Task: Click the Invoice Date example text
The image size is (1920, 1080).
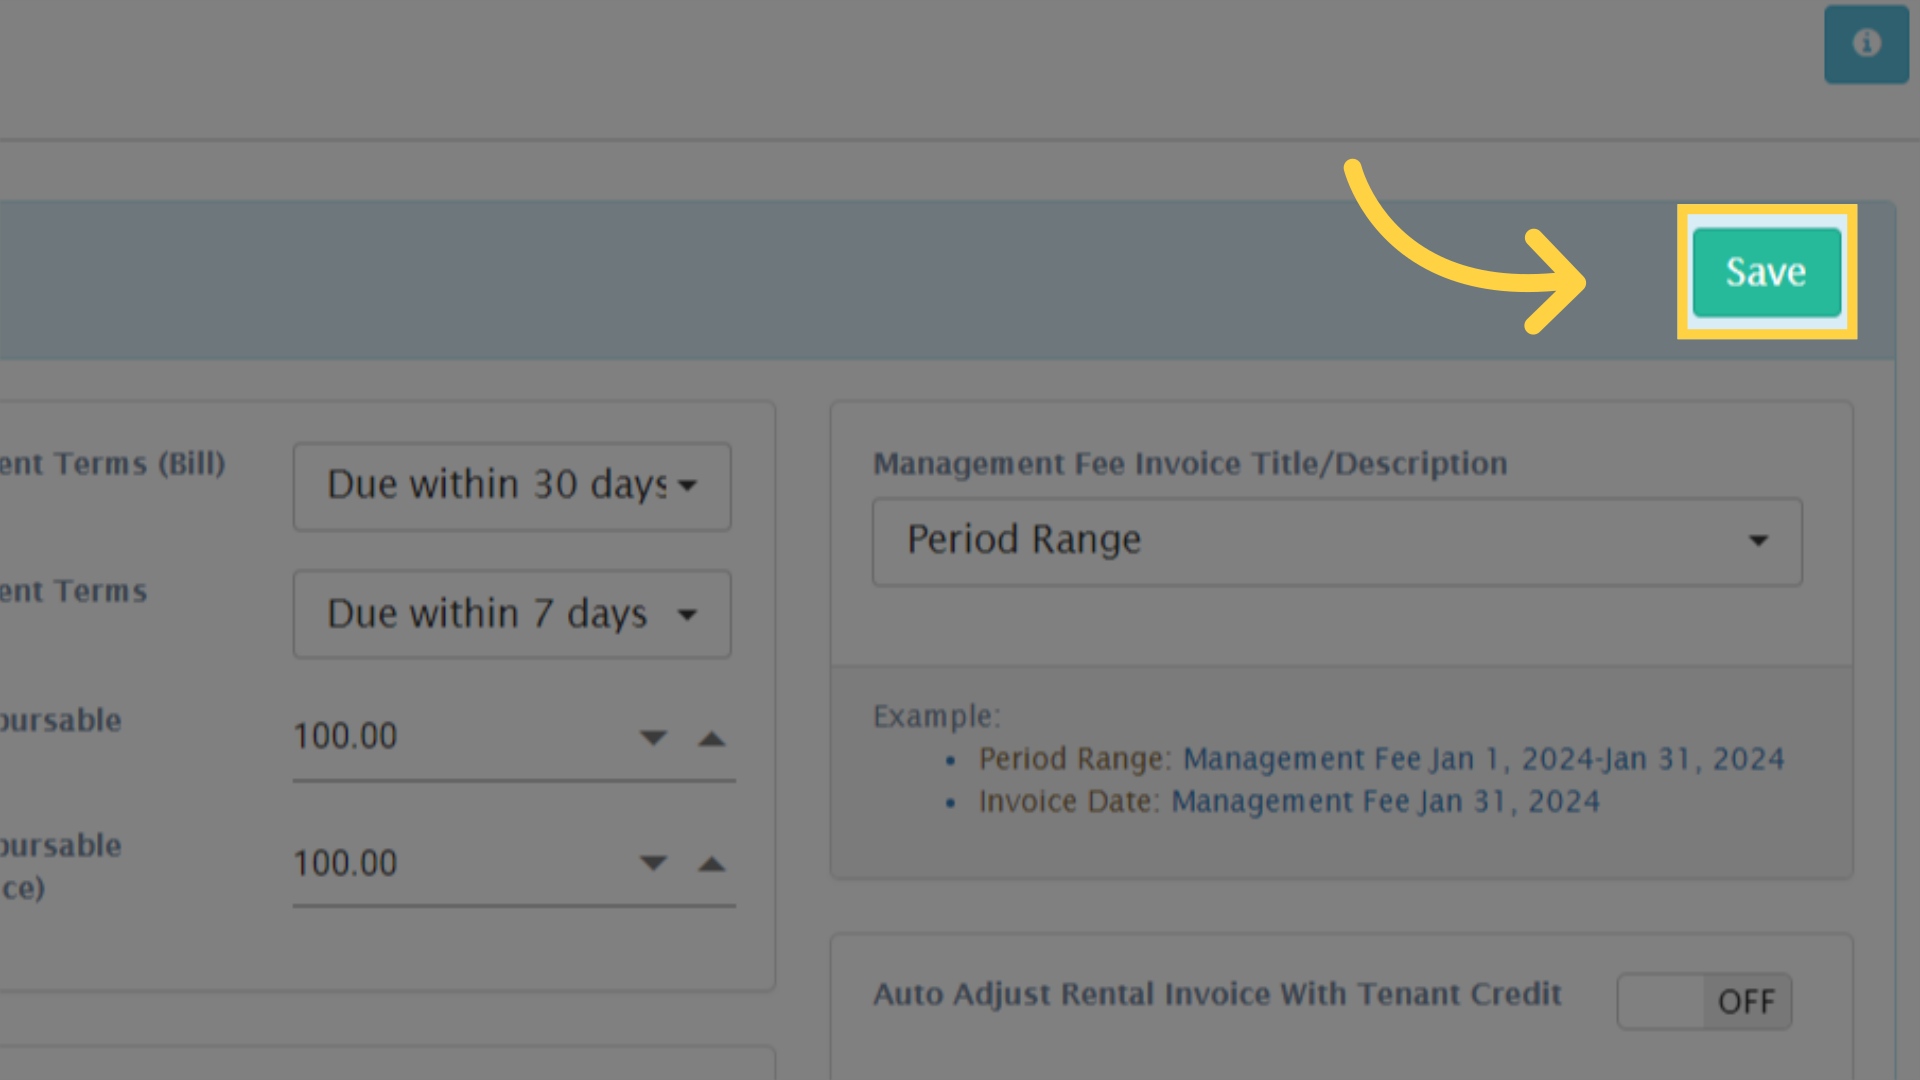Action: (x=1290, y=801)
